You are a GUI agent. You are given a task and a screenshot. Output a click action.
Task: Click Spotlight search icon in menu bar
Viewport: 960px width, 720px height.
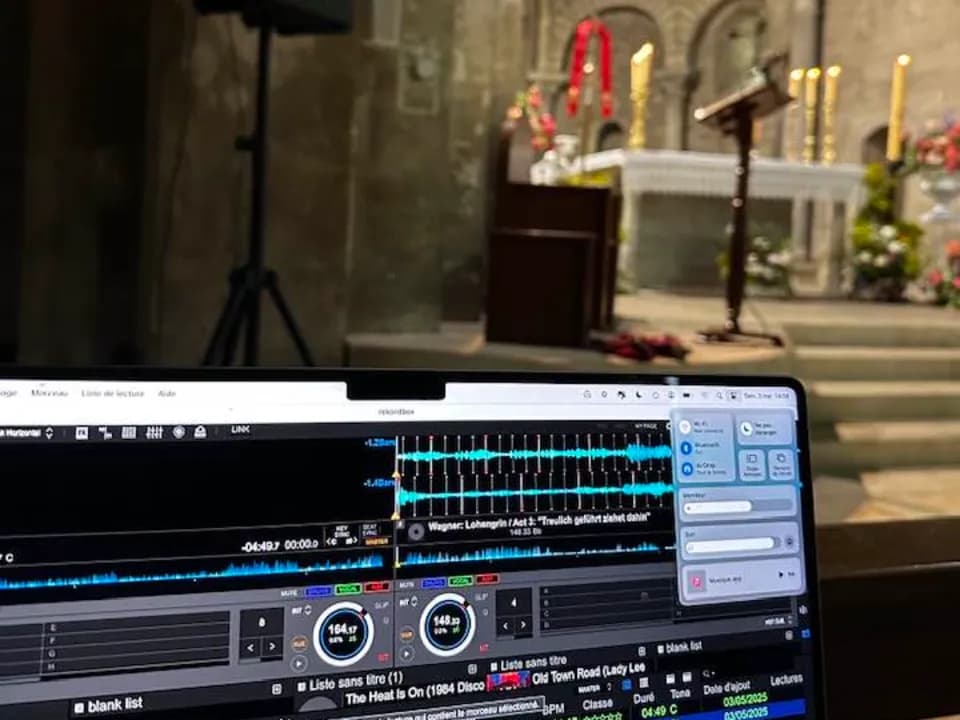point(719,396)
